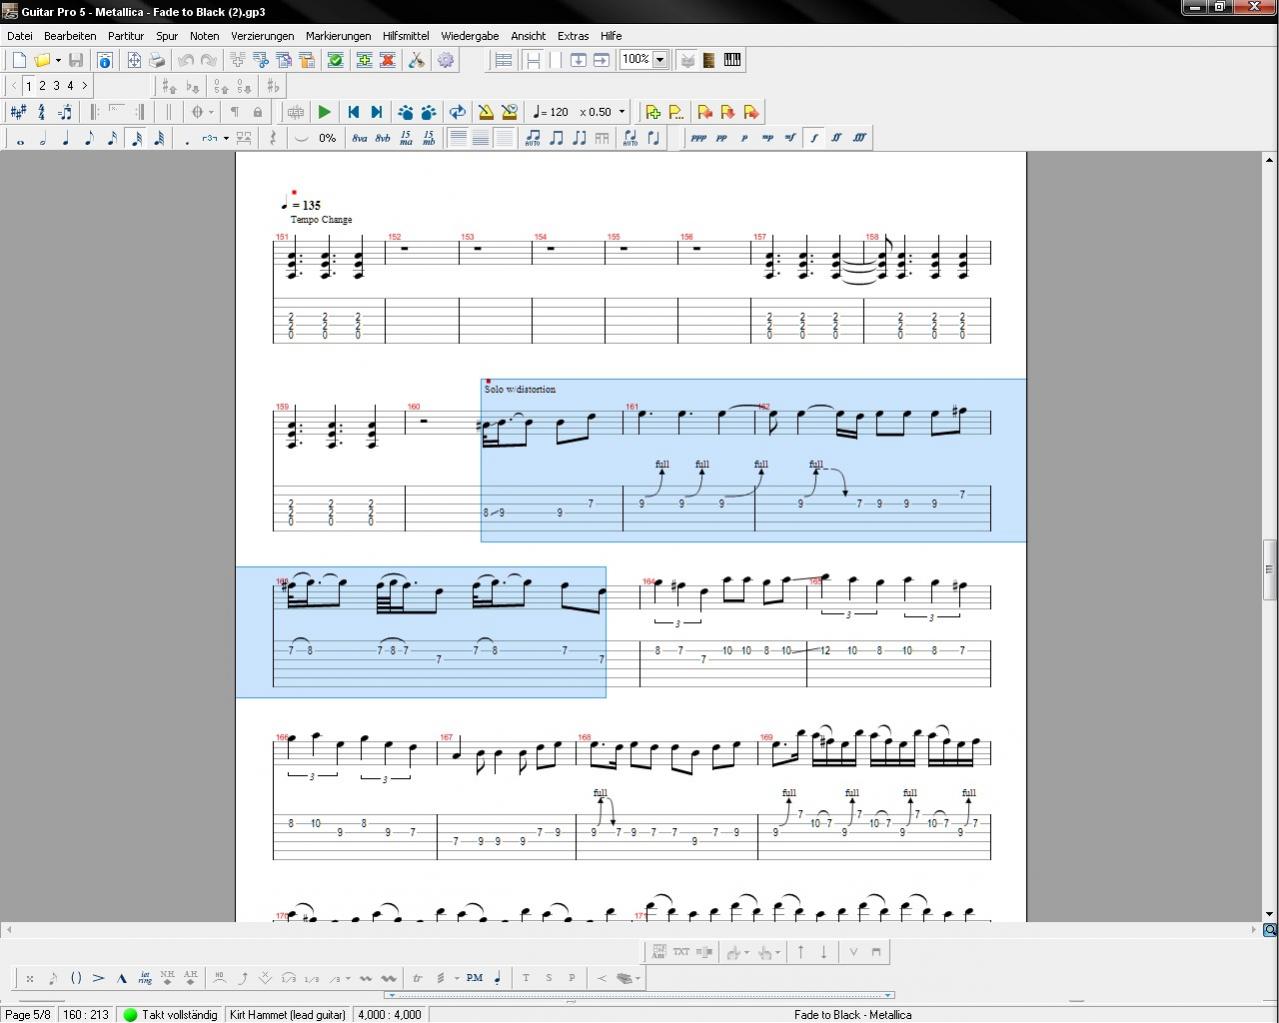The image size is (1279, 1023).
Task: Open the Datei menu
Action: tap(20, 35)
